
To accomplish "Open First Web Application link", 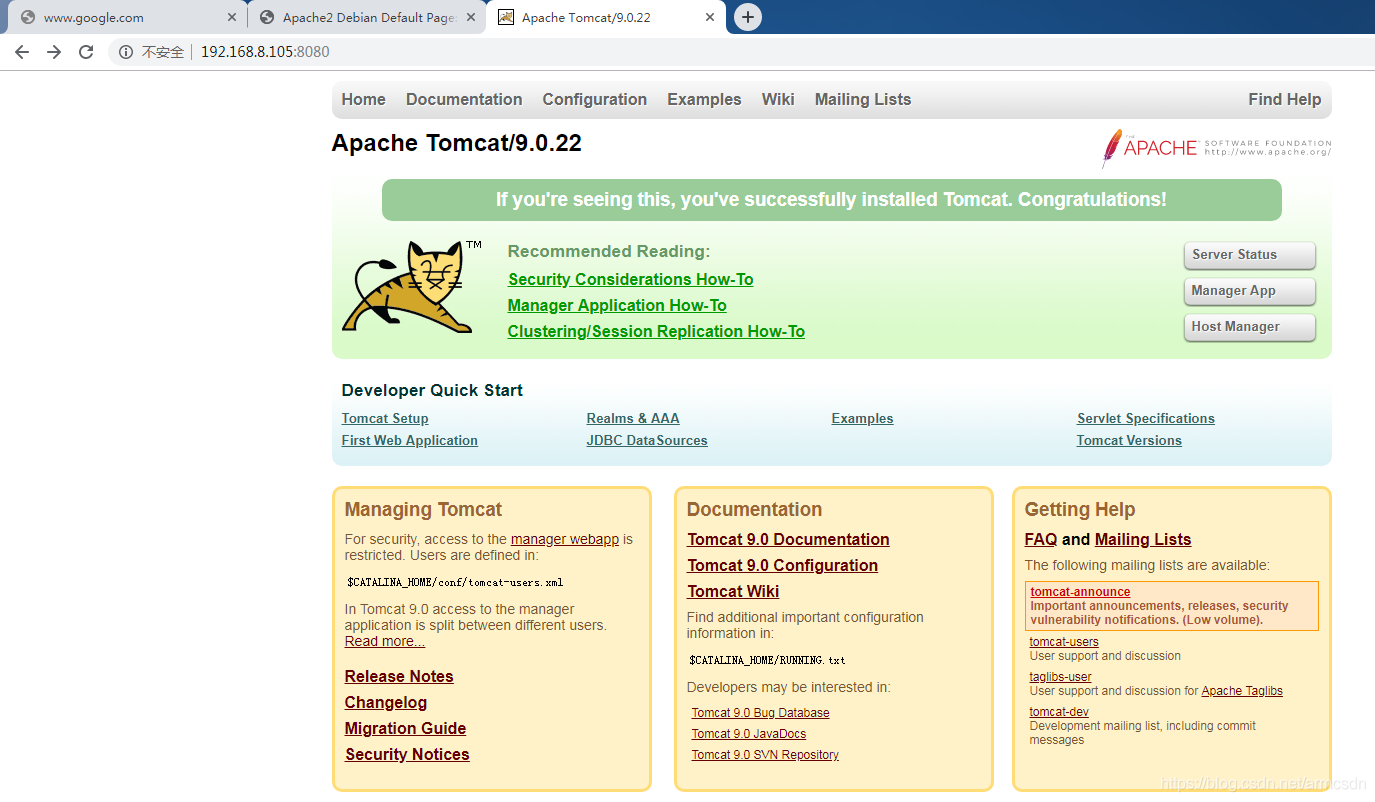I will pyautogui.click(x=409, y=440).
